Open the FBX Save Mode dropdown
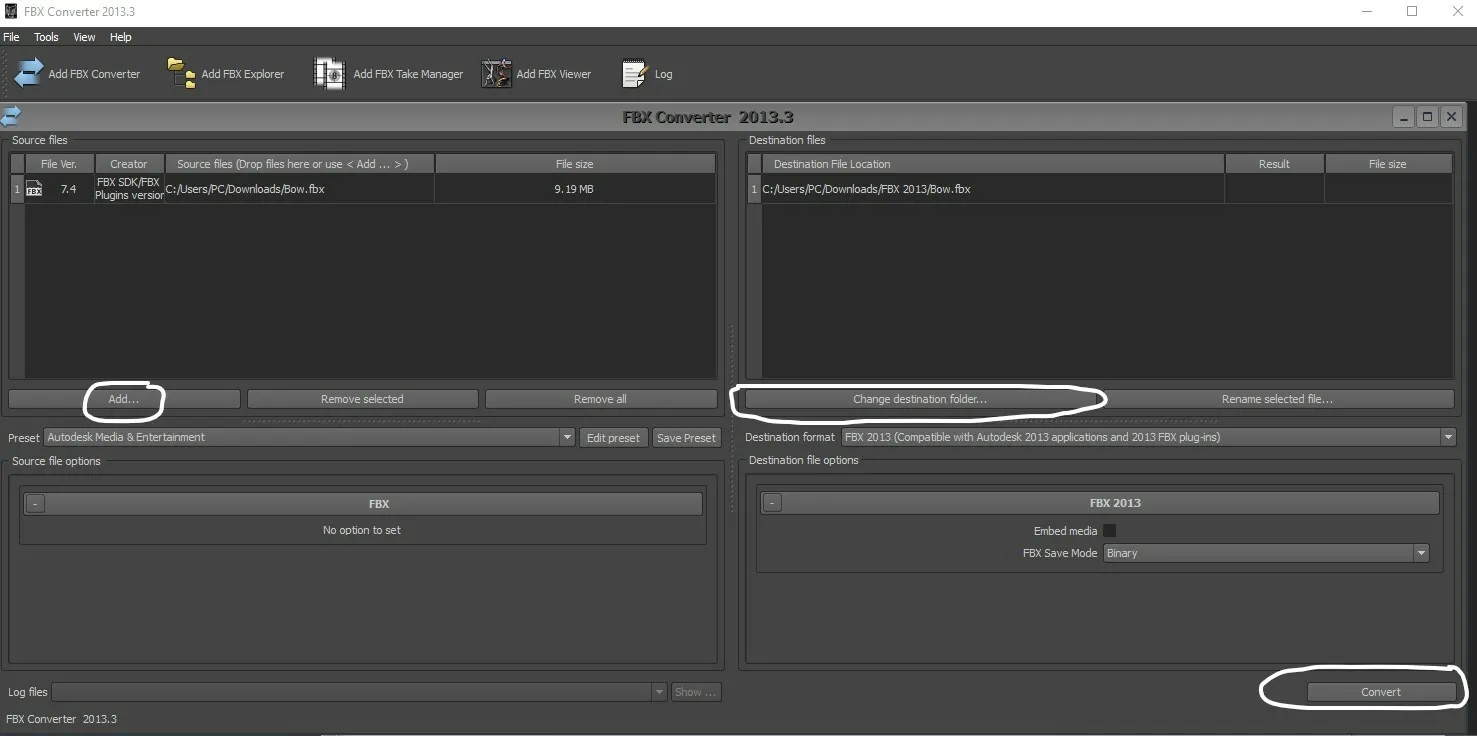This screenshot has height=736, width=1477. [x=1266, y=553]
